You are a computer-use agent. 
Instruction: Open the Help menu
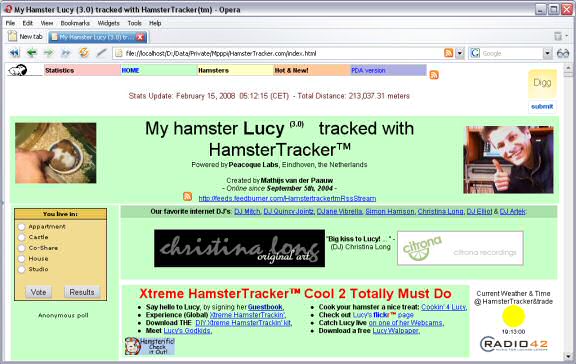[x=155, y=23]
